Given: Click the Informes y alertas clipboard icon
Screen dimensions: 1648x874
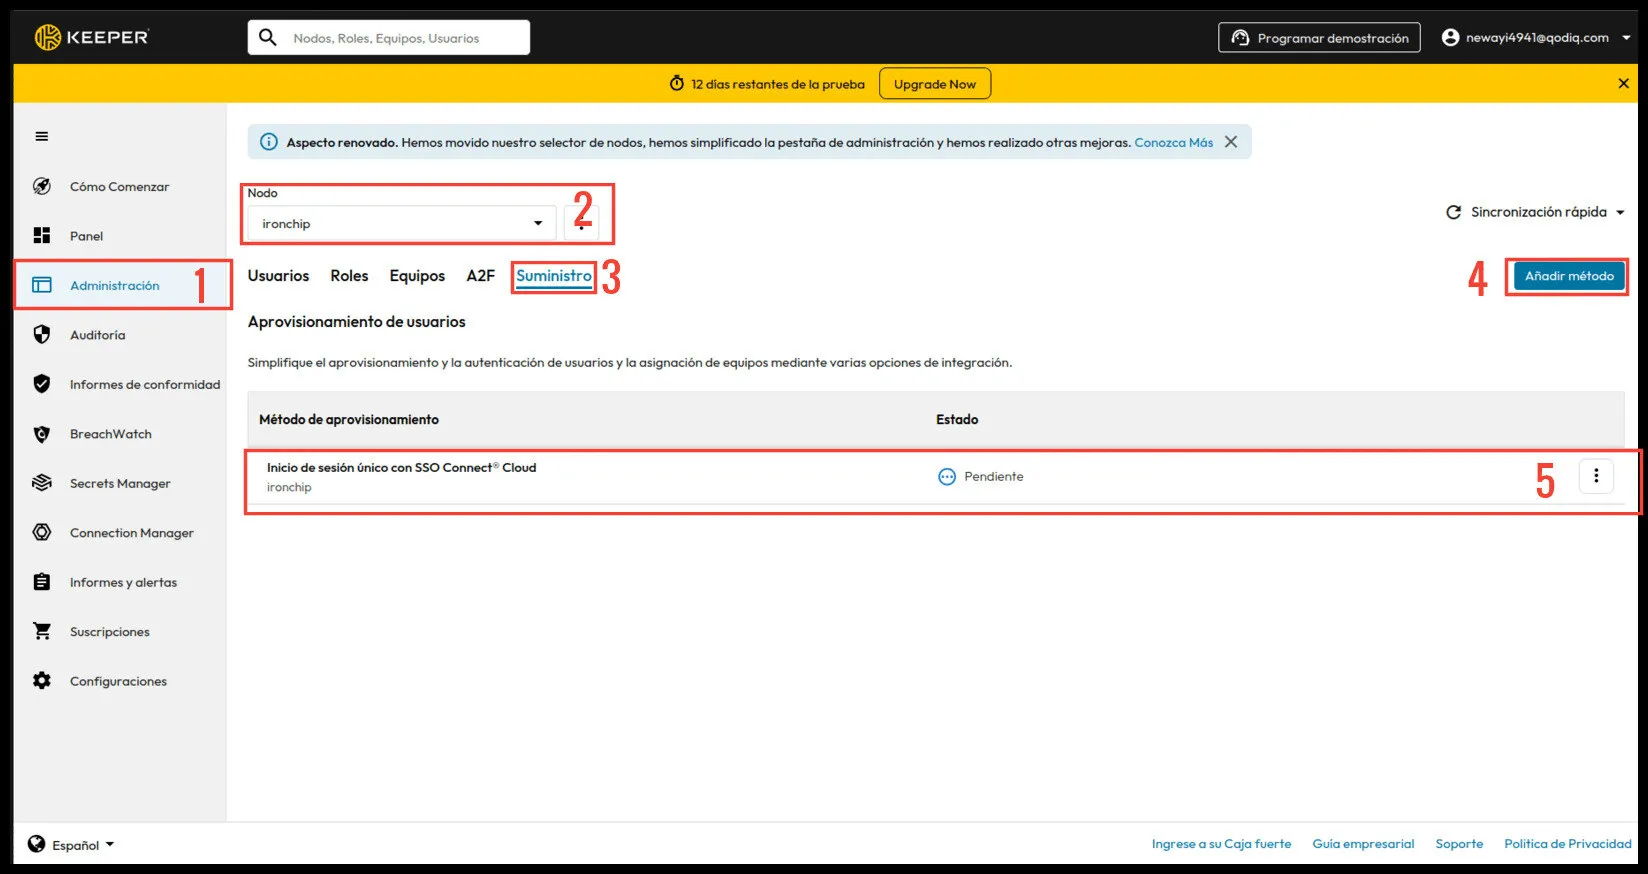Looking at the screenshot, I should pos(42,582).
